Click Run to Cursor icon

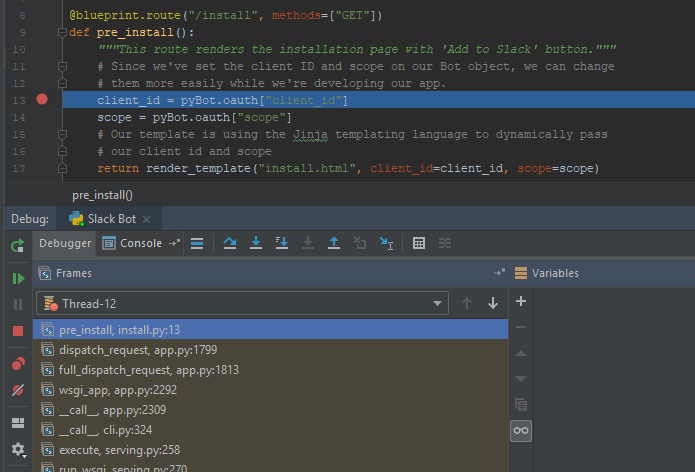(x=386, y=243)
